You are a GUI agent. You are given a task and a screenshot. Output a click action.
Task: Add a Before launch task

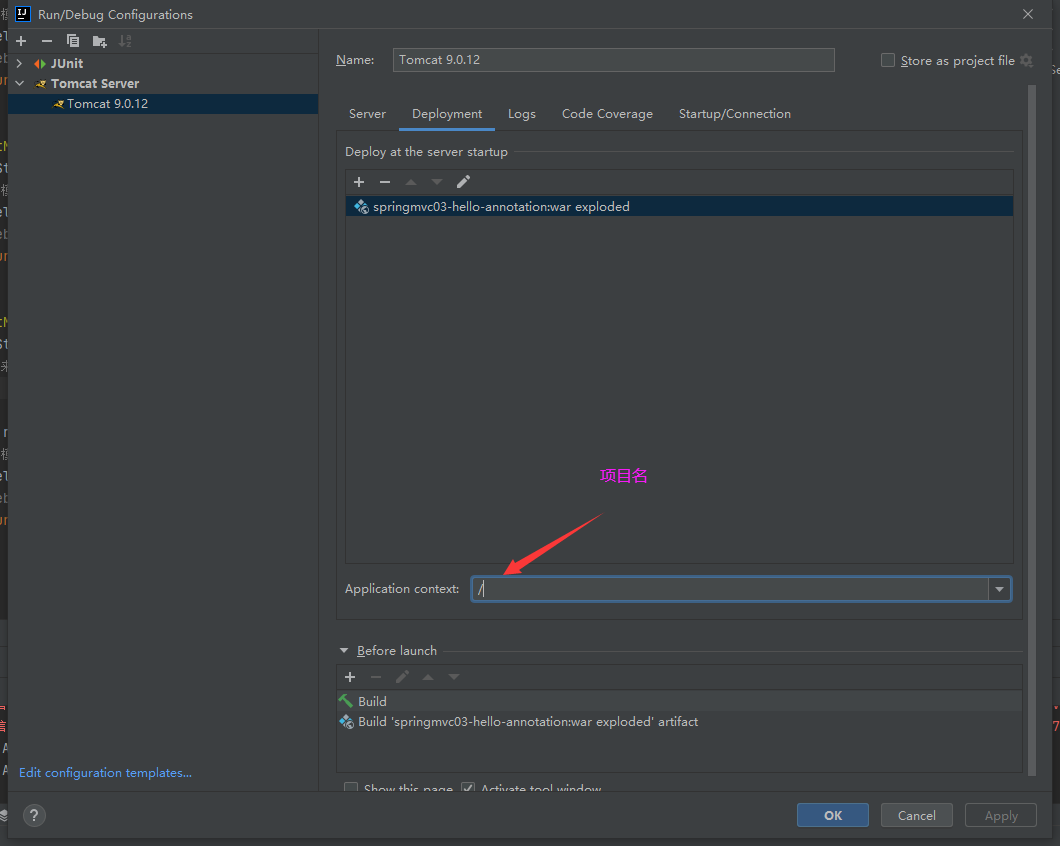click(x=350, y=677)
